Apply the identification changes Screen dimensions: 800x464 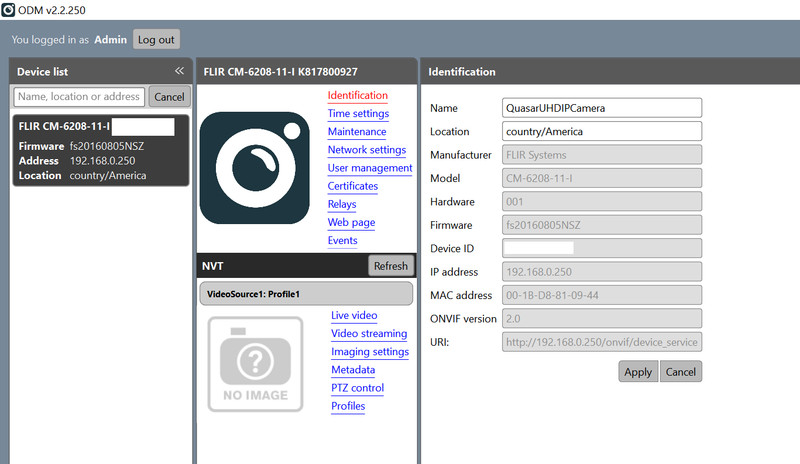[x=638, y=372]
